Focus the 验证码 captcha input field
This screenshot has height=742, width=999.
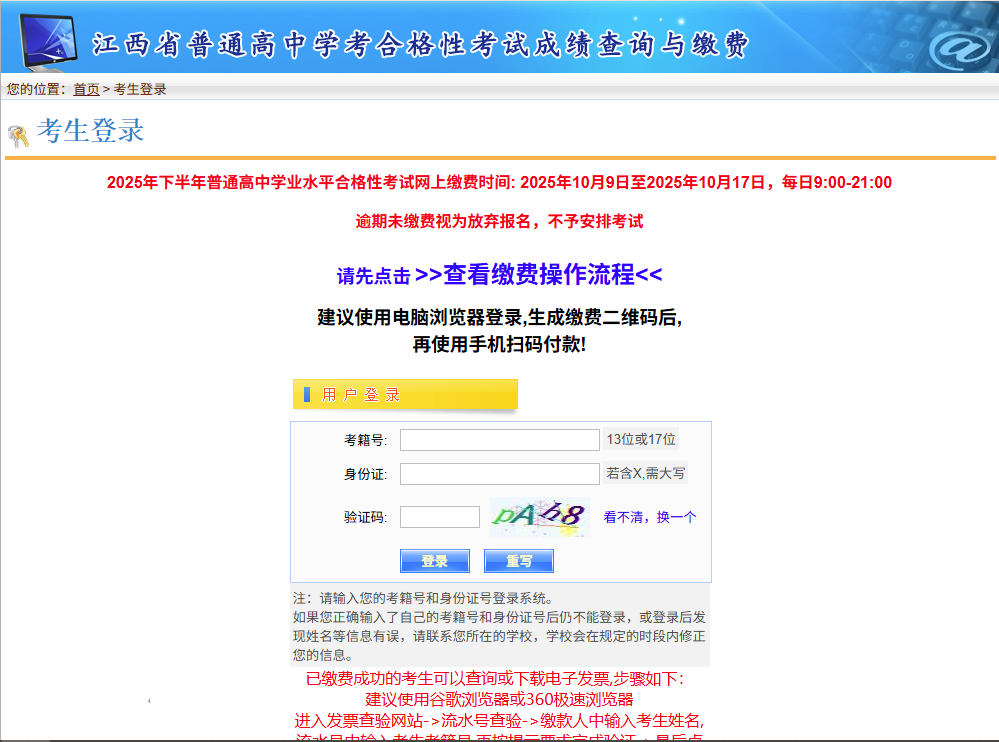pos(439,517)
